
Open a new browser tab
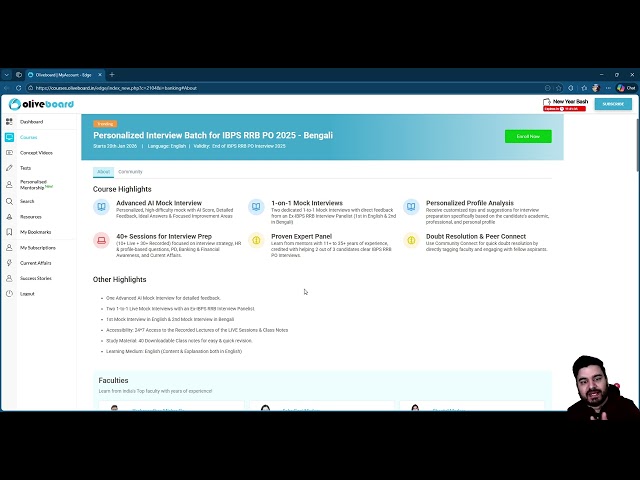pyautogui.click(x=112, y=75)
